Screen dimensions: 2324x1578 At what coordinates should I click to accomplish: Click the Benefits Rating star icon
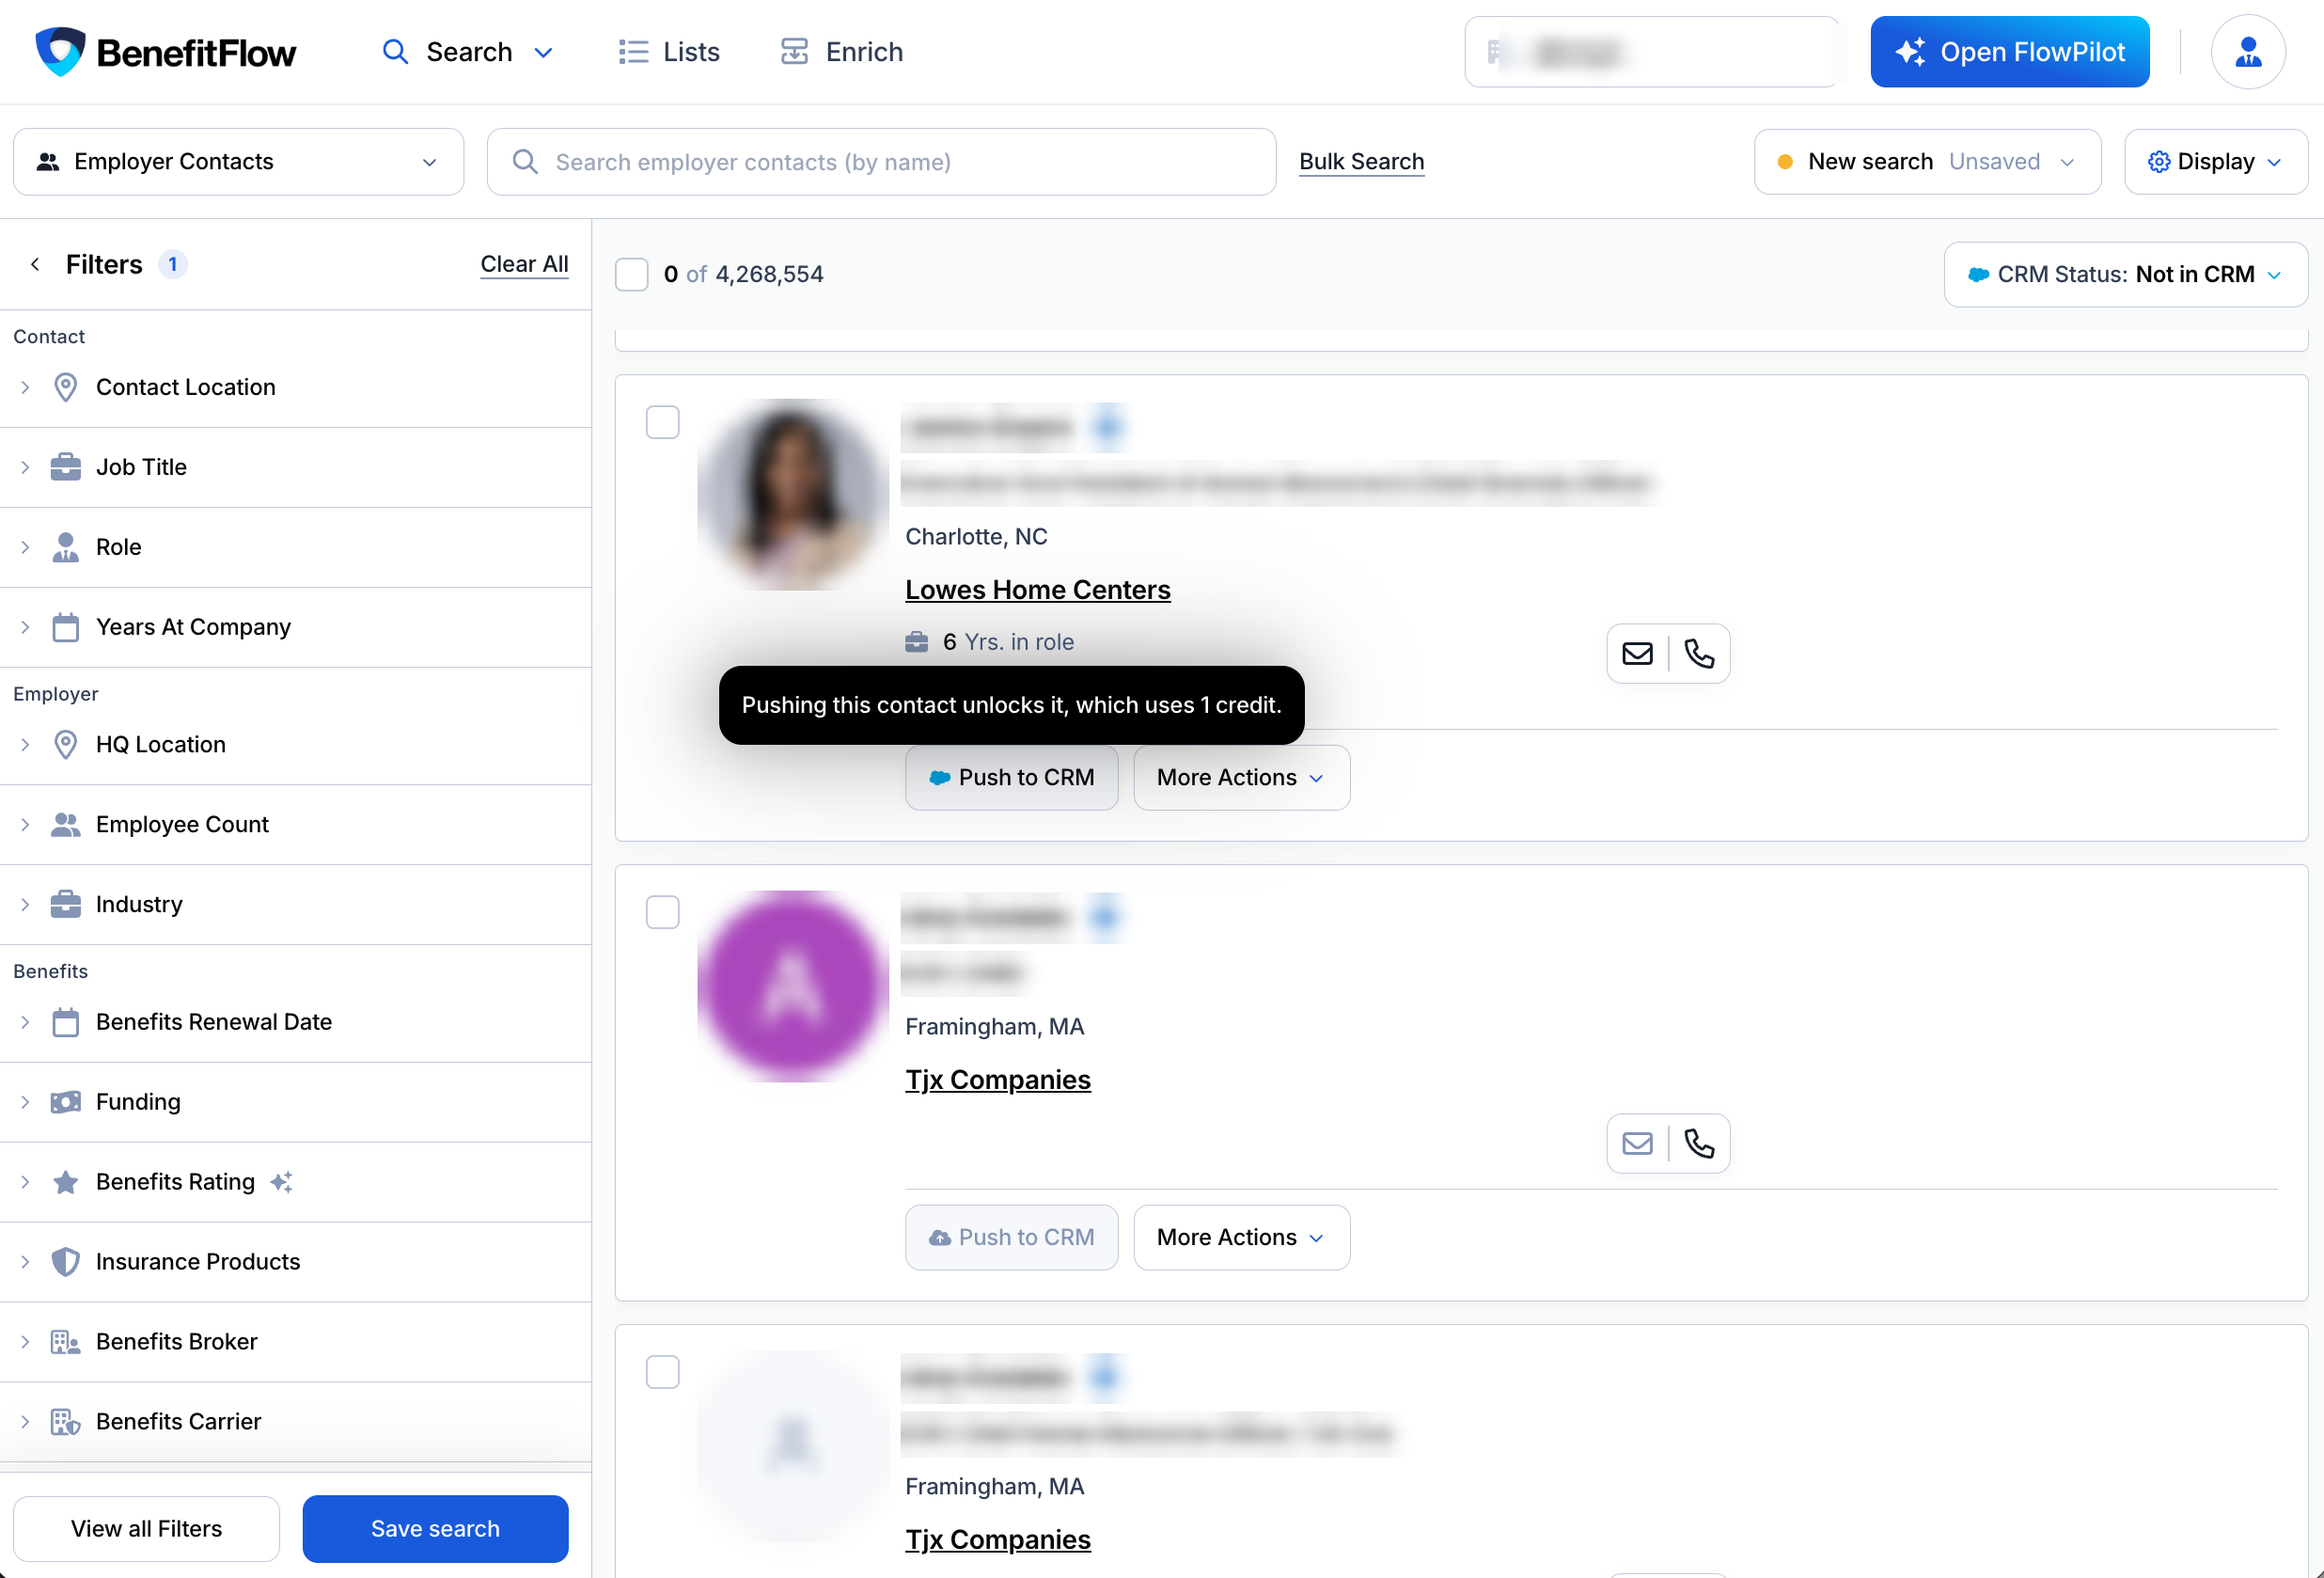tap(66, 1182)
